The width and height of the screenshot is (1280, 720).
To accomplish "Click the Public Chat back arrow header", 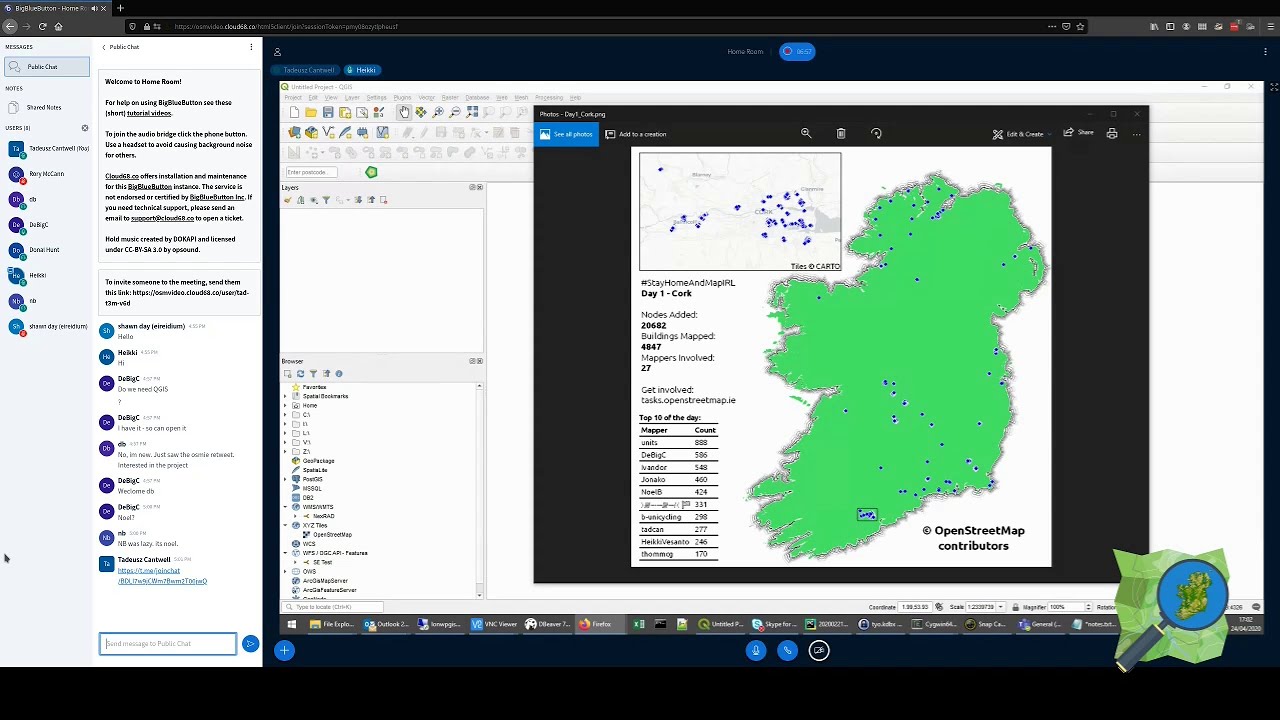I will click(x=120, y=47).
